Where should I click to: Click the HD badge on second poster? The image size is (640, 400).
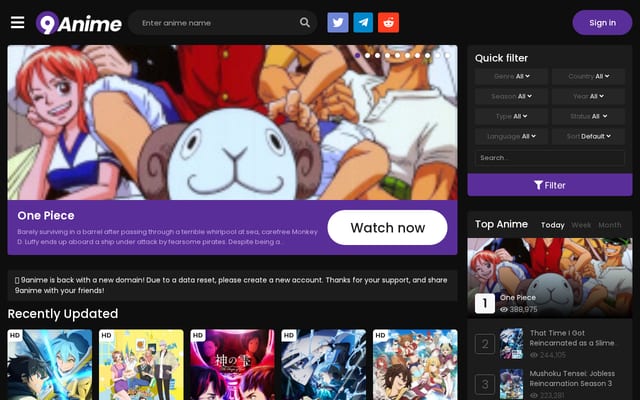107,335
